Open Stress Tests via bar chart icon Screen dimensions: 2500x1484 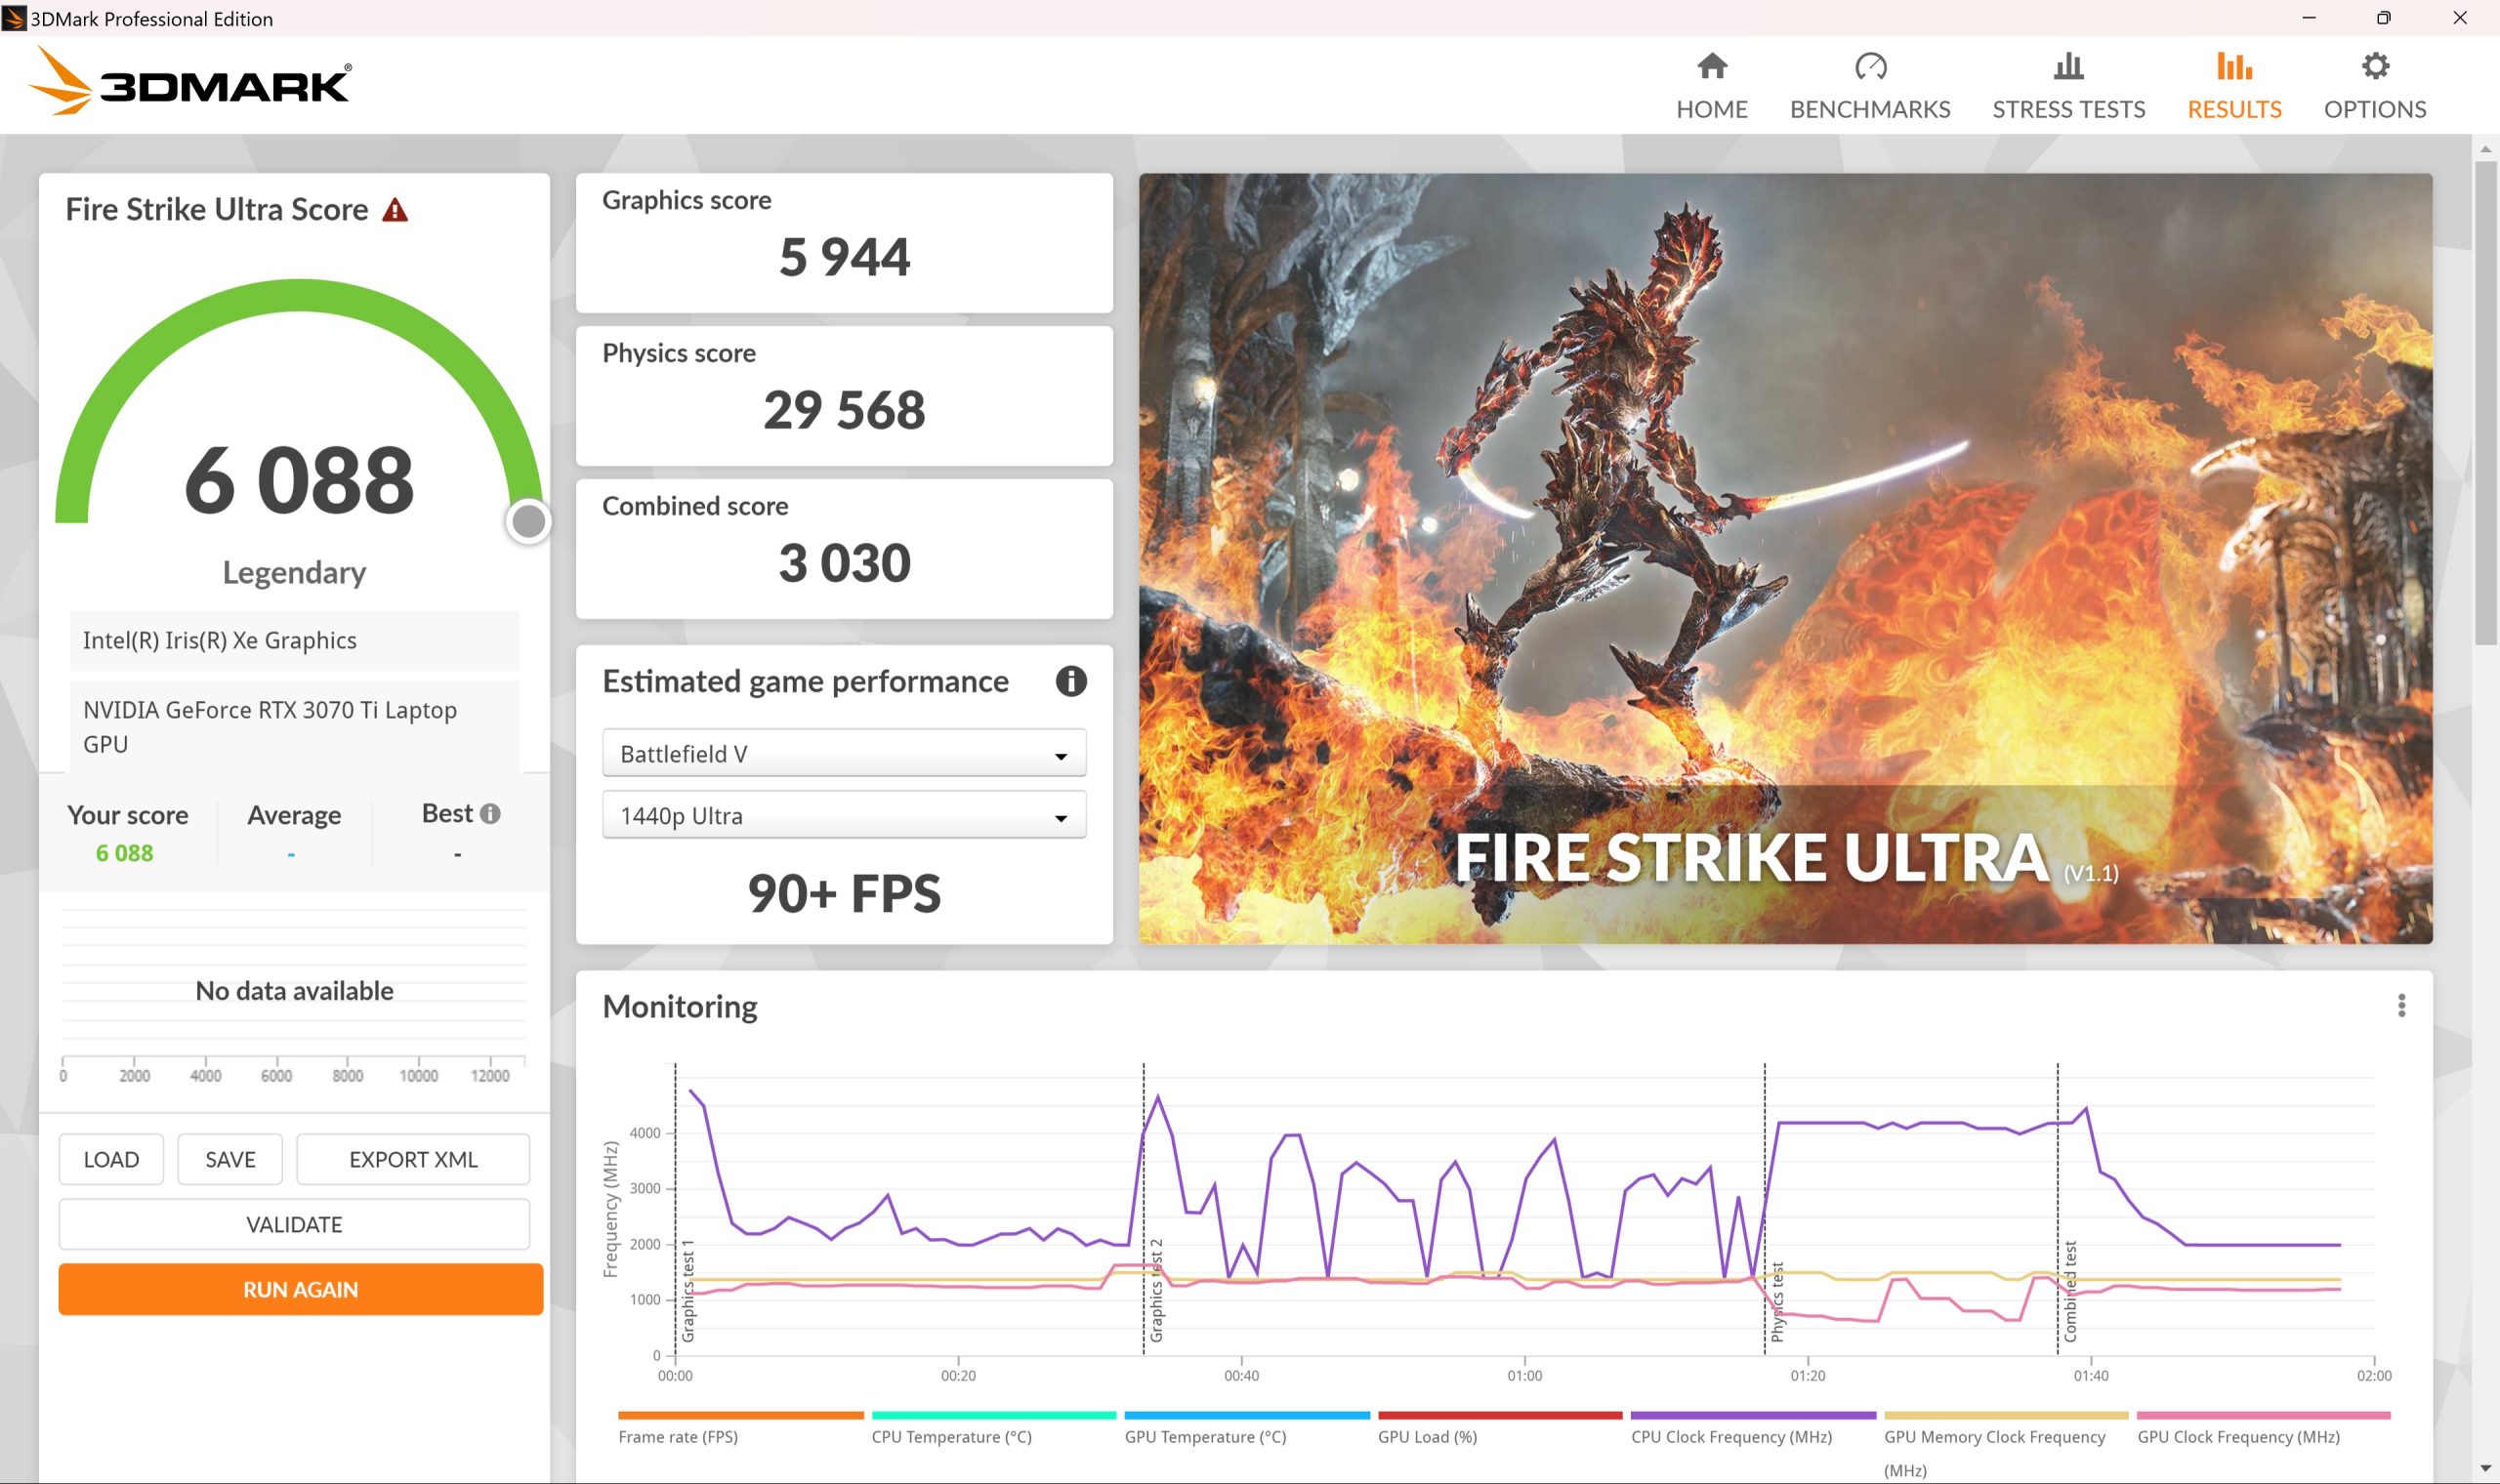(x=2068, y=67)
